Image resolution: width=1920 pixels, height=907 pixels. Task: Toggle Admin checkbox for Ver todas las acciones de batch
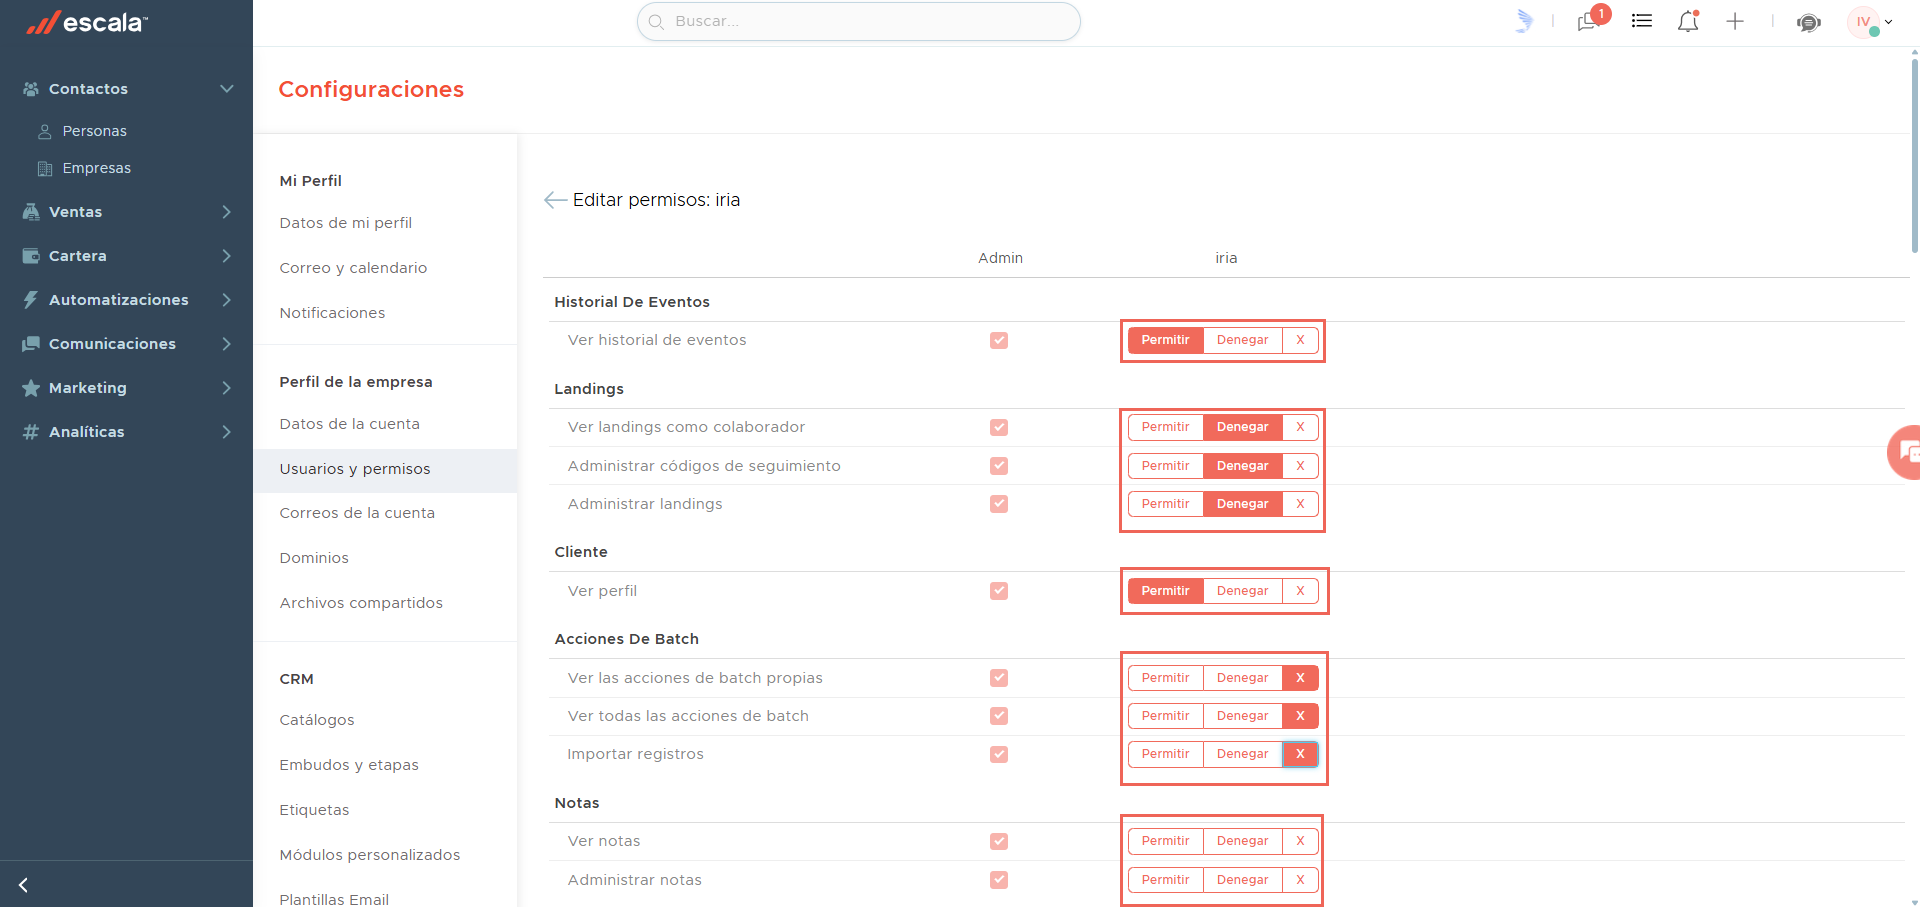coord(999,716)
